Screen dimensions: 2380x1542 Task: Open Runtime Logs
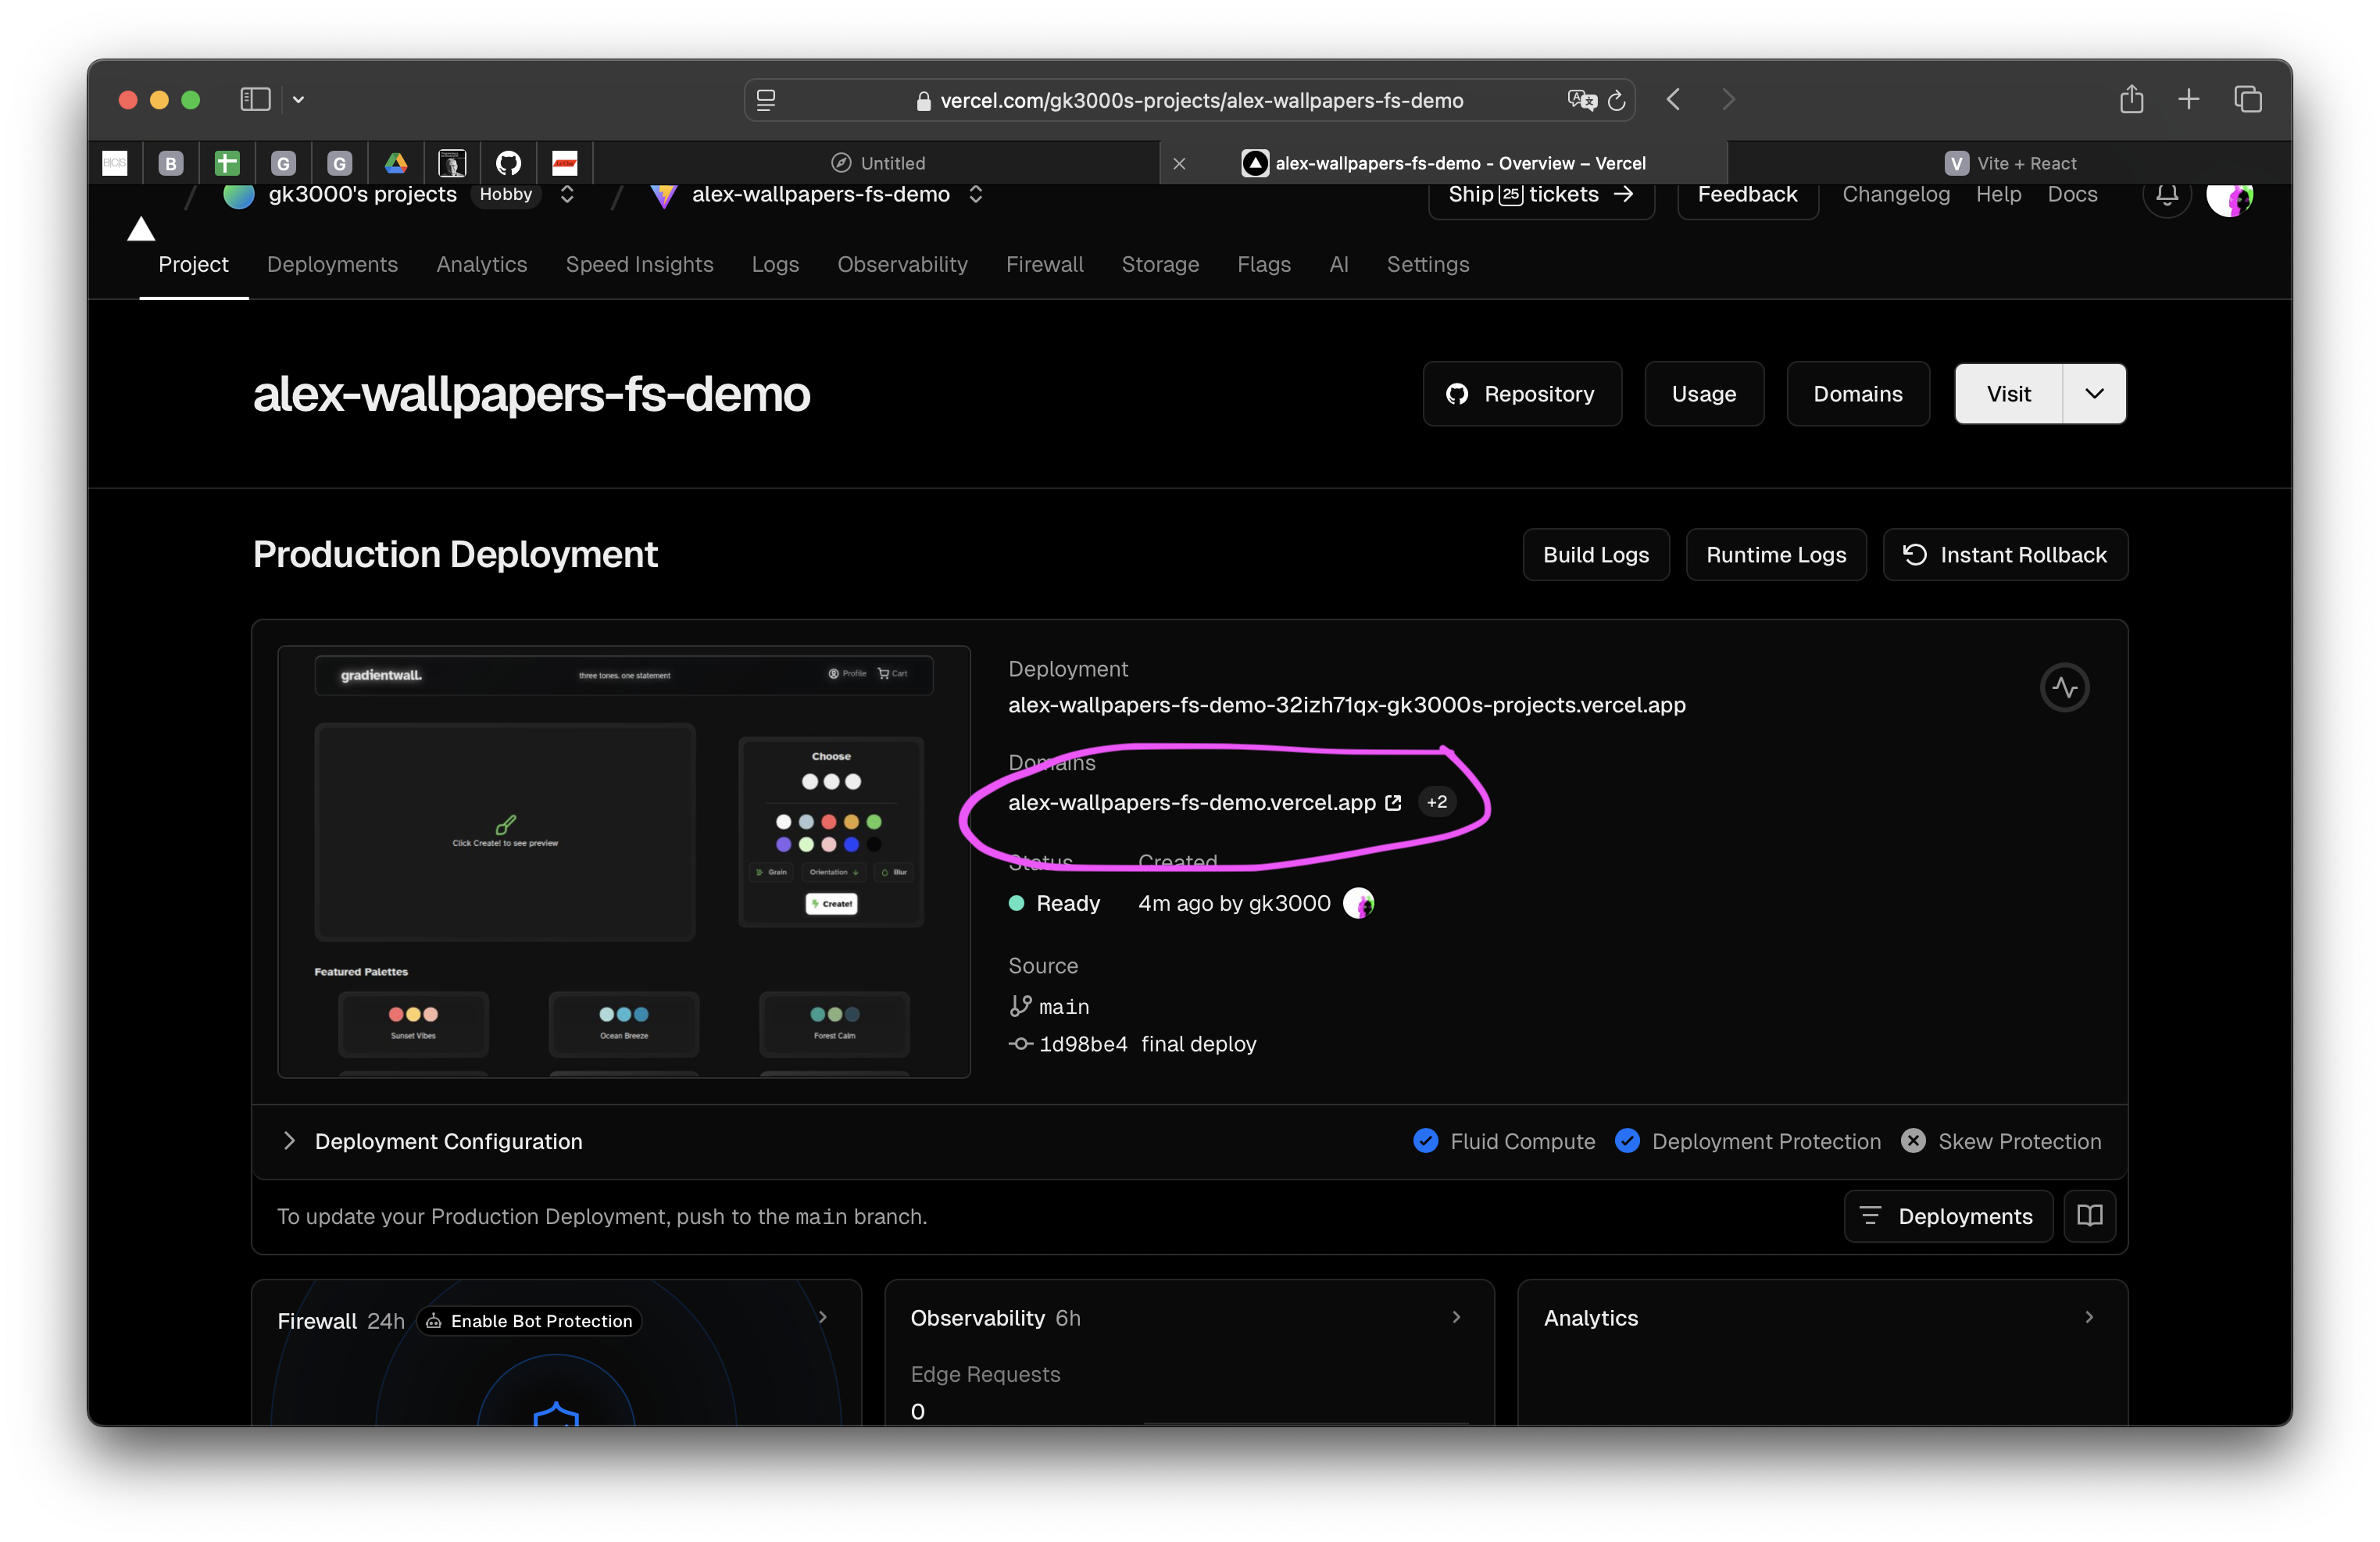click(x=1775, y=555)
